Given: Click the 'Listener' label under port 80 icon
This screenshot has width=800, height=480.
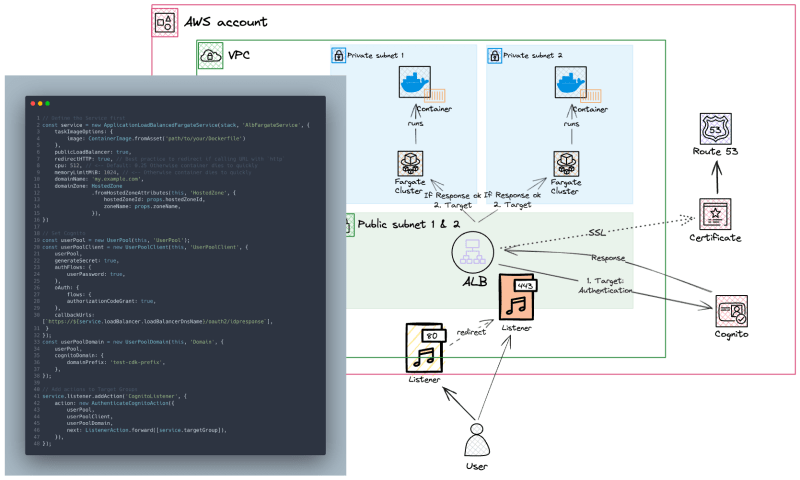Looking at the screenshot, I should pyautogui.click(x=424, y=380).
